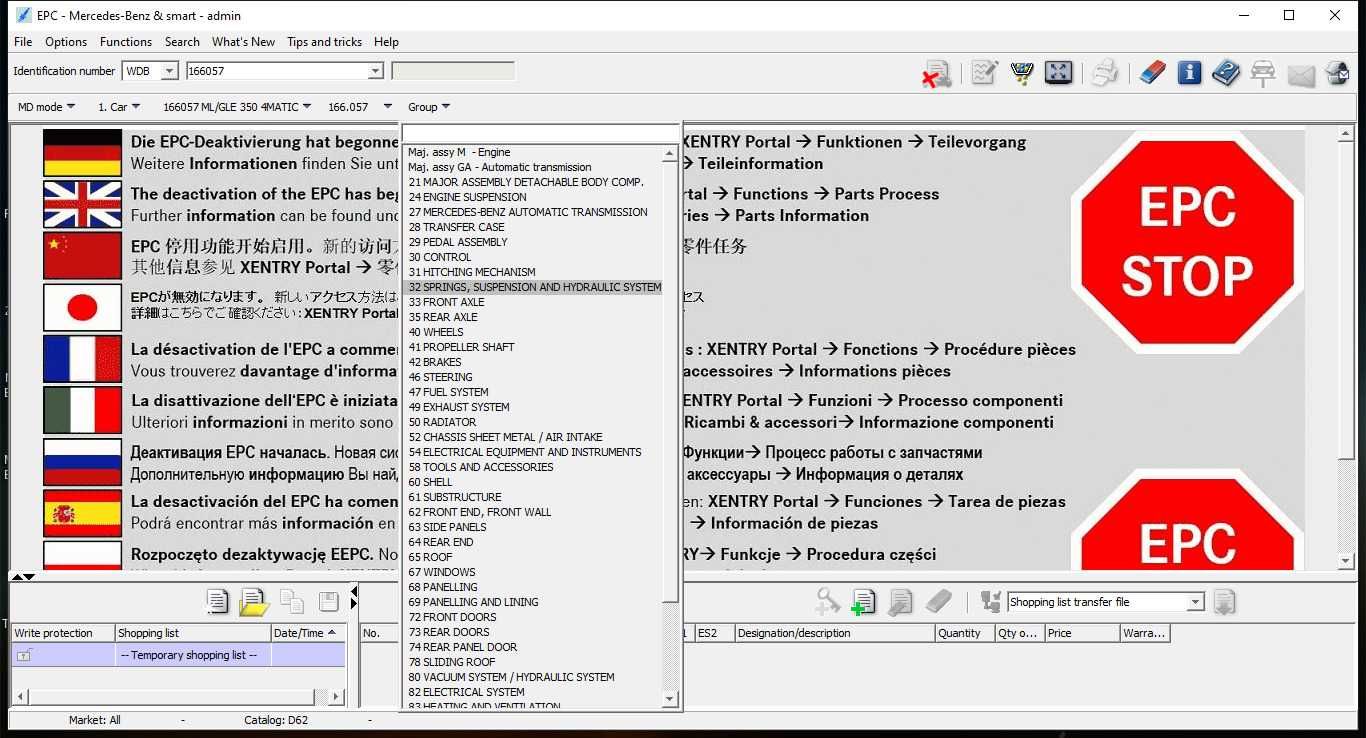This screenshot has width=1366, height=738.
Task: Click the copy shopping list icon
Action: [292, 601]
